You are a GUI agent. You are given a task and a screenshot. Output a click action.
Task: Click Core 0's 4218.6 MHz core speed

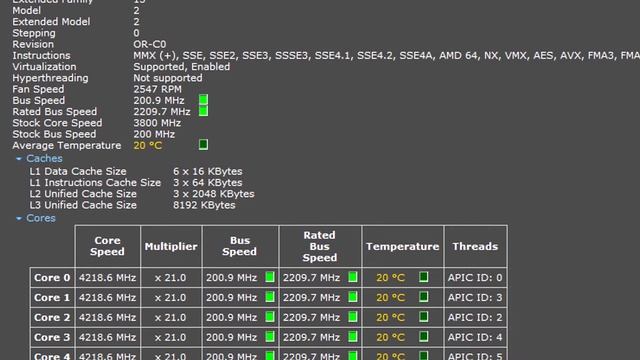pos(107,278)
